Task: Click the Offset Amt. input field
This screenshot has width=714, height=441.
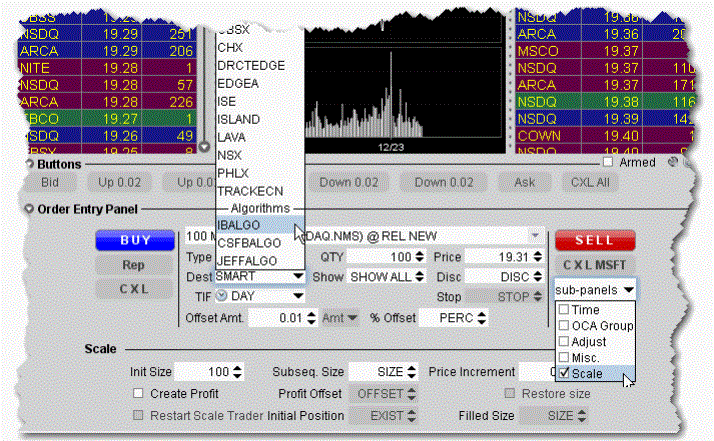Action: point(276,318)
